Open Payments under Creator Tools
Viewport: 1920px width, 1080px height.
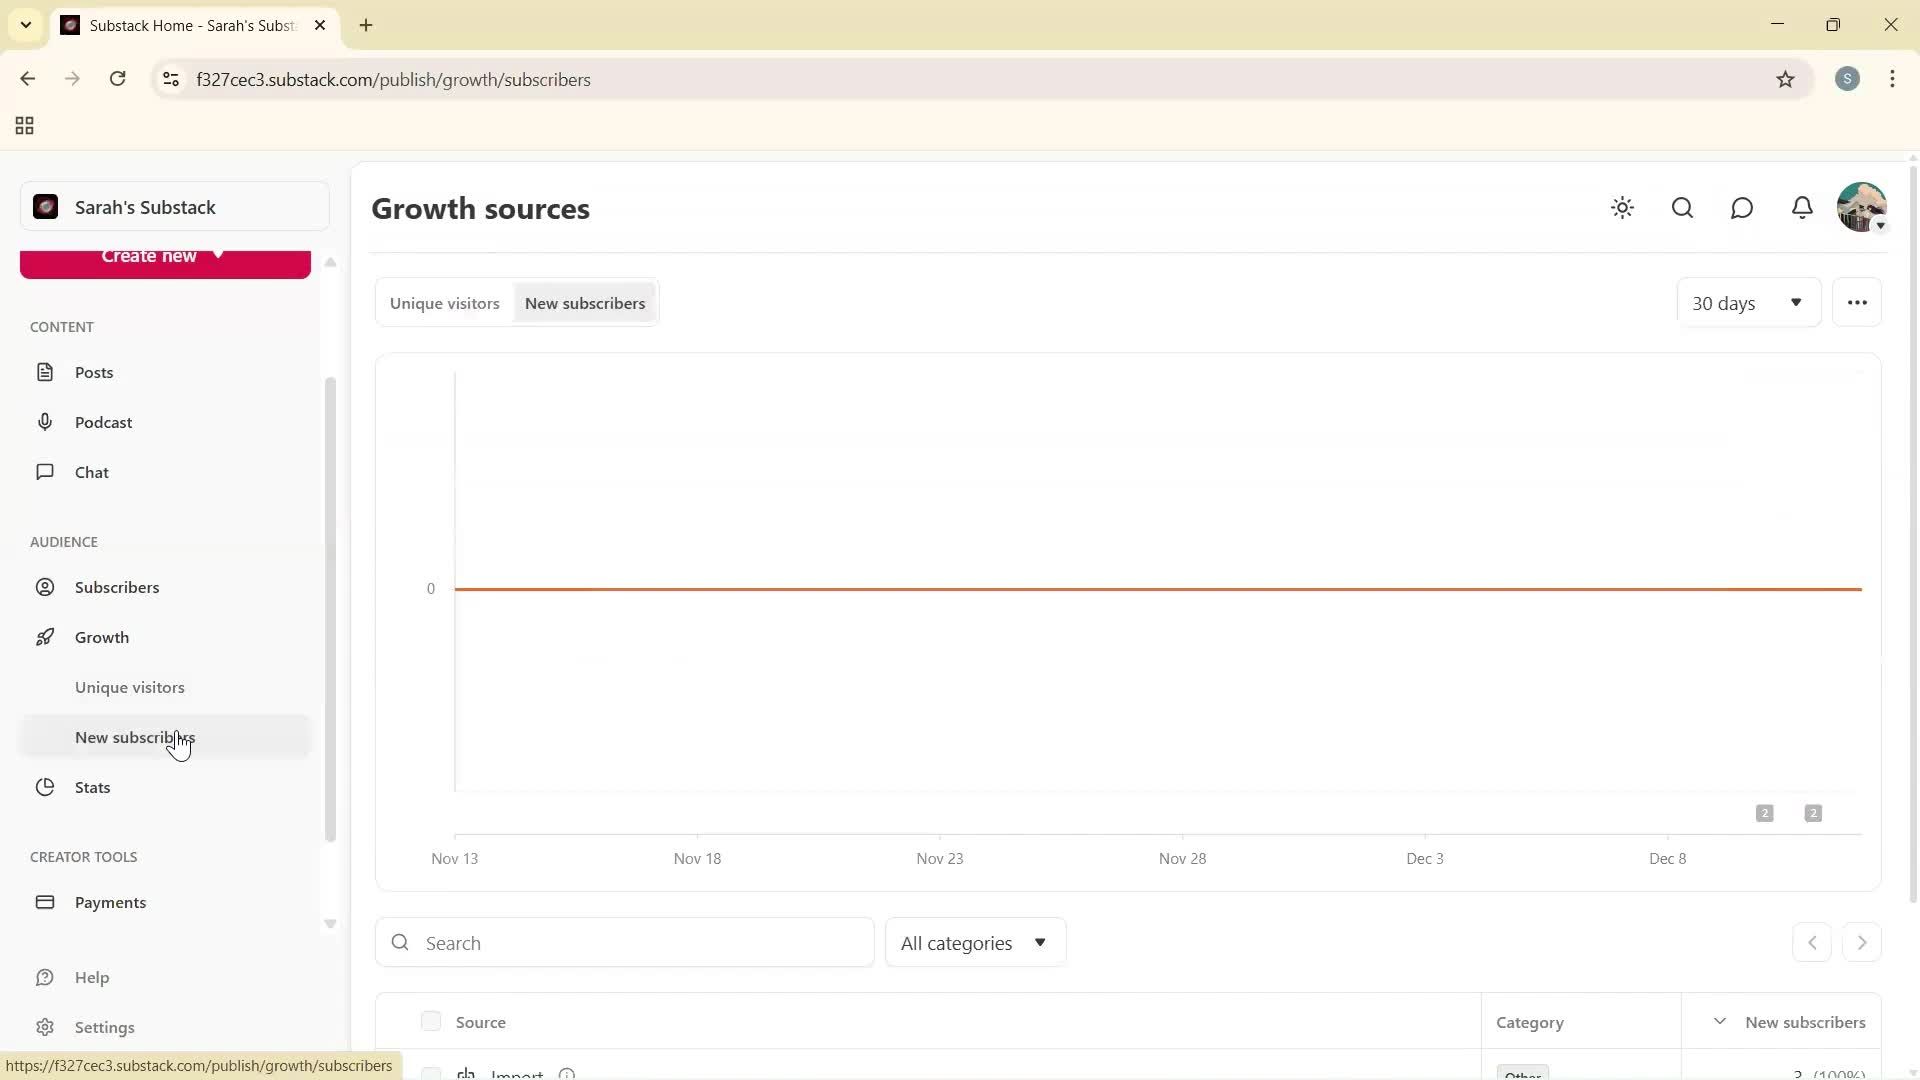click(110, 902)
